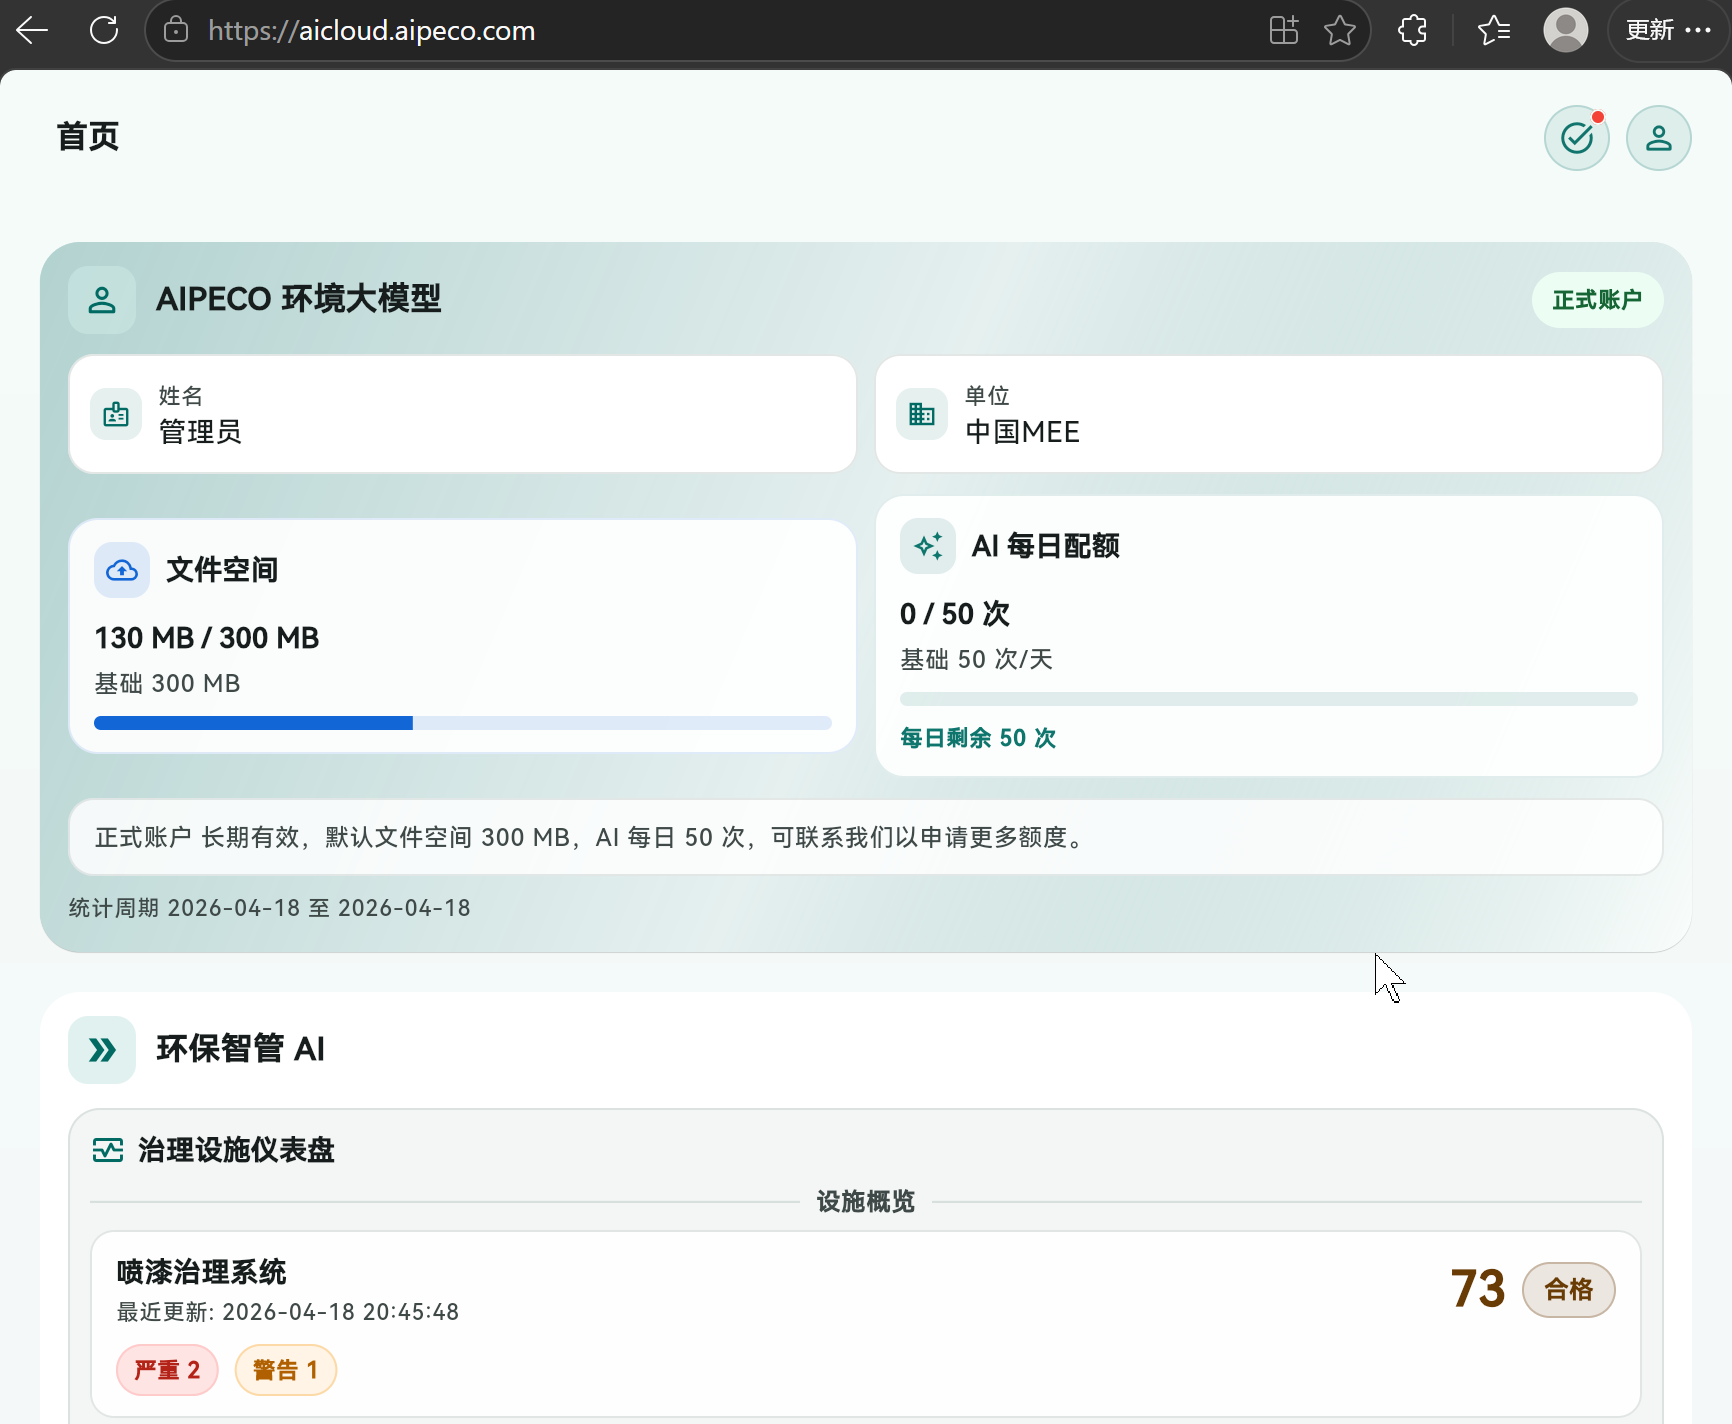The height and width of the screenshot is (1424, 1732).
Task: Open the task checkmark notification icon
Action: pos(1576,138)
